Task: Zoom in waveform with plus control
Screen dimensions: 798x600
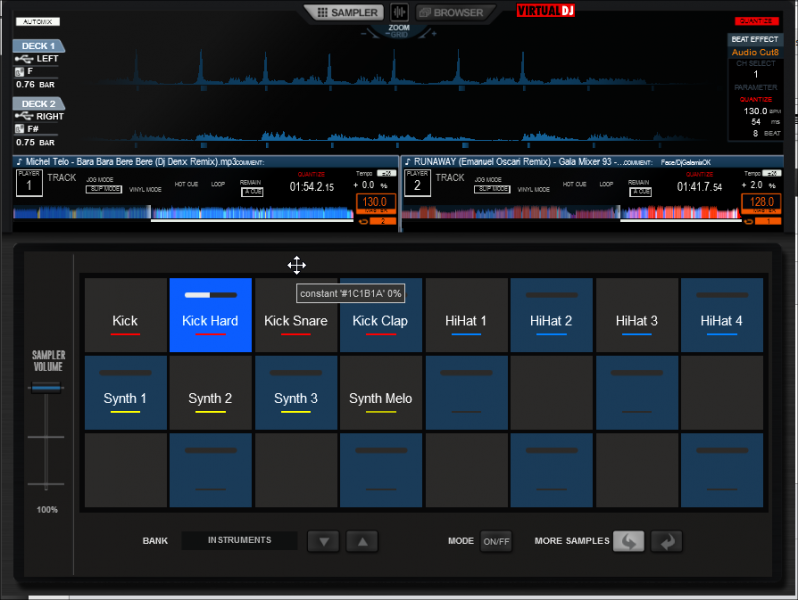Action: pyautogui.click(x=434, y=34)
